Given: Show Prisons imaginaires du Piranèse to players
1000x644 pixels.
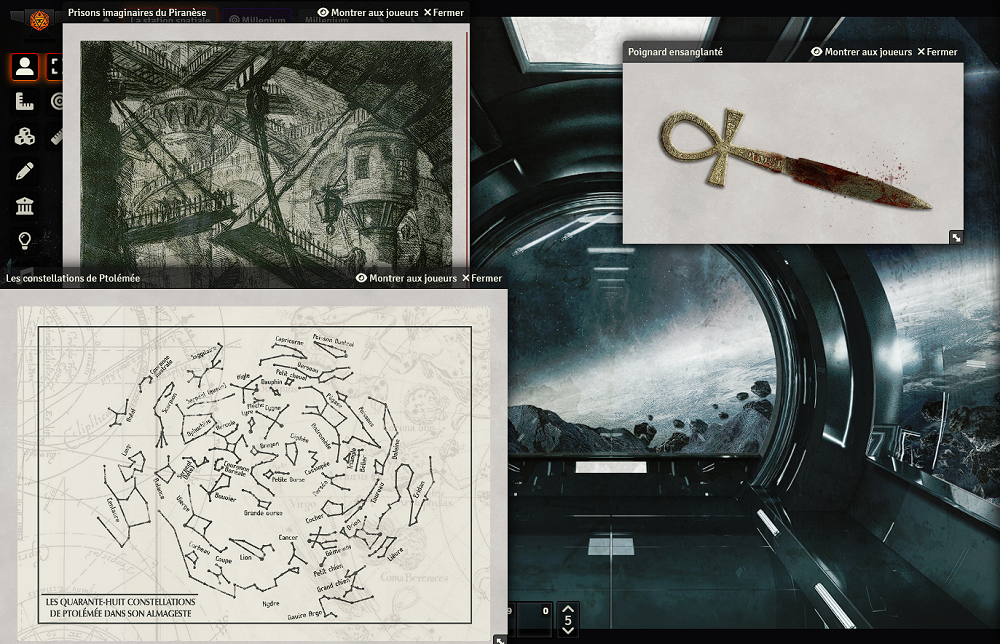Looking at the screenshot, I should point(367,13).
